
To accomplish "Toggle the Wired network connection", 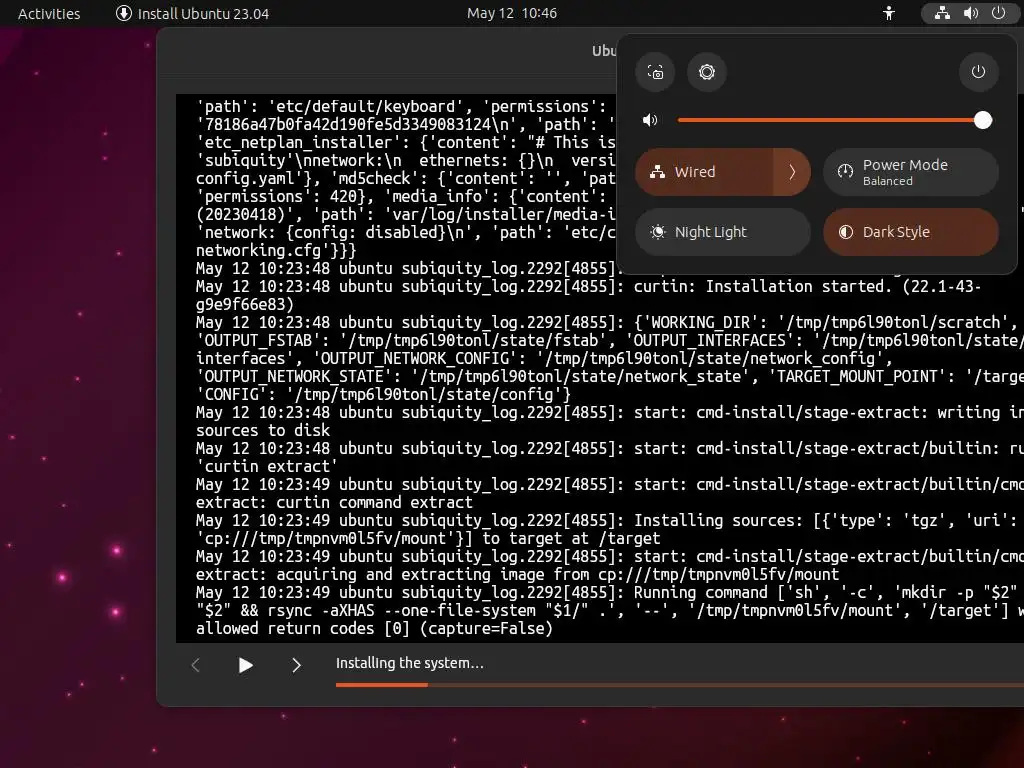I will click(704, 172).
